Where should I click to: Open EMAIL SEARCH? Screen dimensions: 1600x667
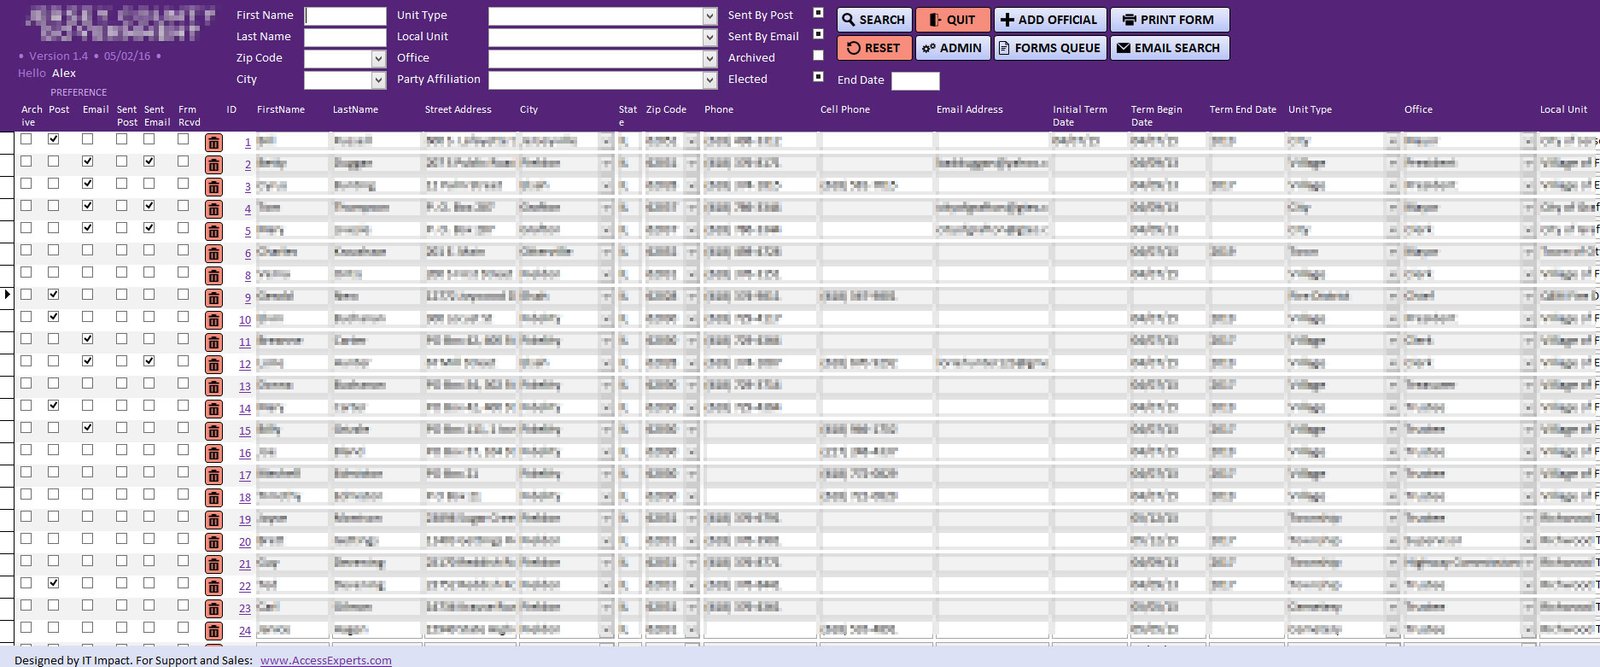point(1169,48)
